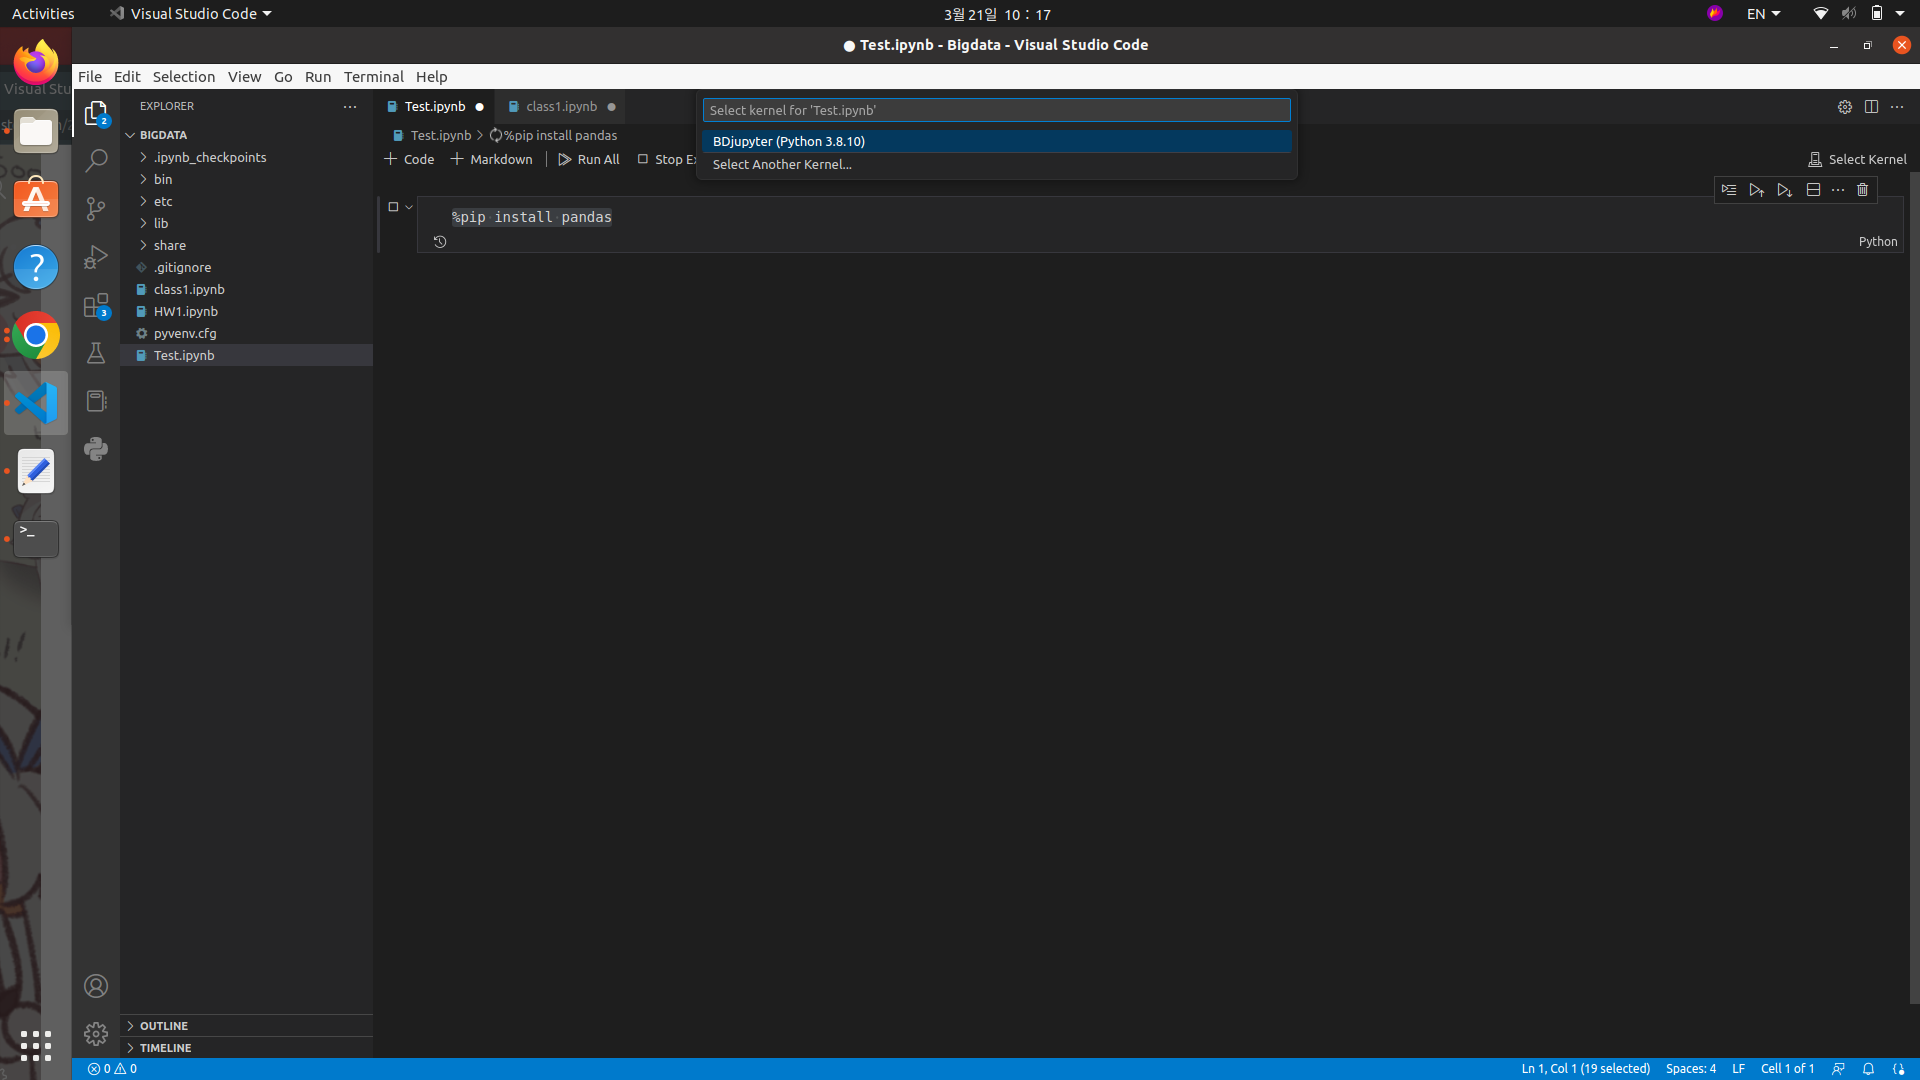Click Spaces: 4 in status bar
Viewport: 1920px width, 1080px height.
click(1691, 1069)
